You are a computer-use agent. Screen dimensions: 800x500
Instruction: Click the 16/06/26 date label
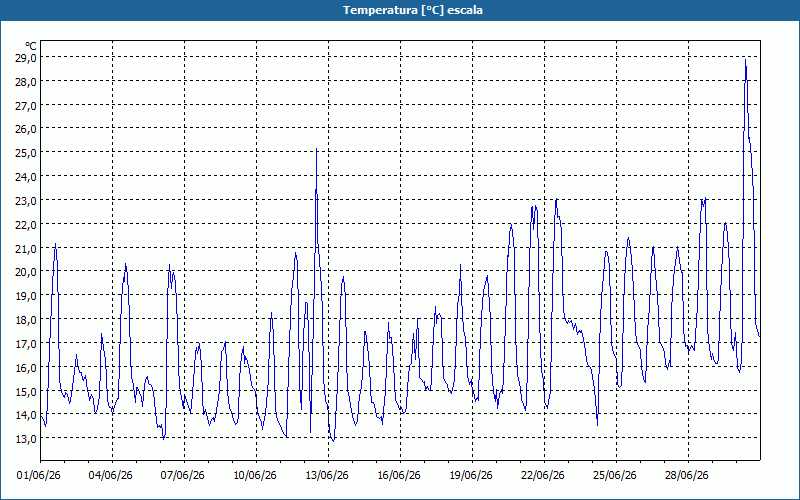(399, 476)
